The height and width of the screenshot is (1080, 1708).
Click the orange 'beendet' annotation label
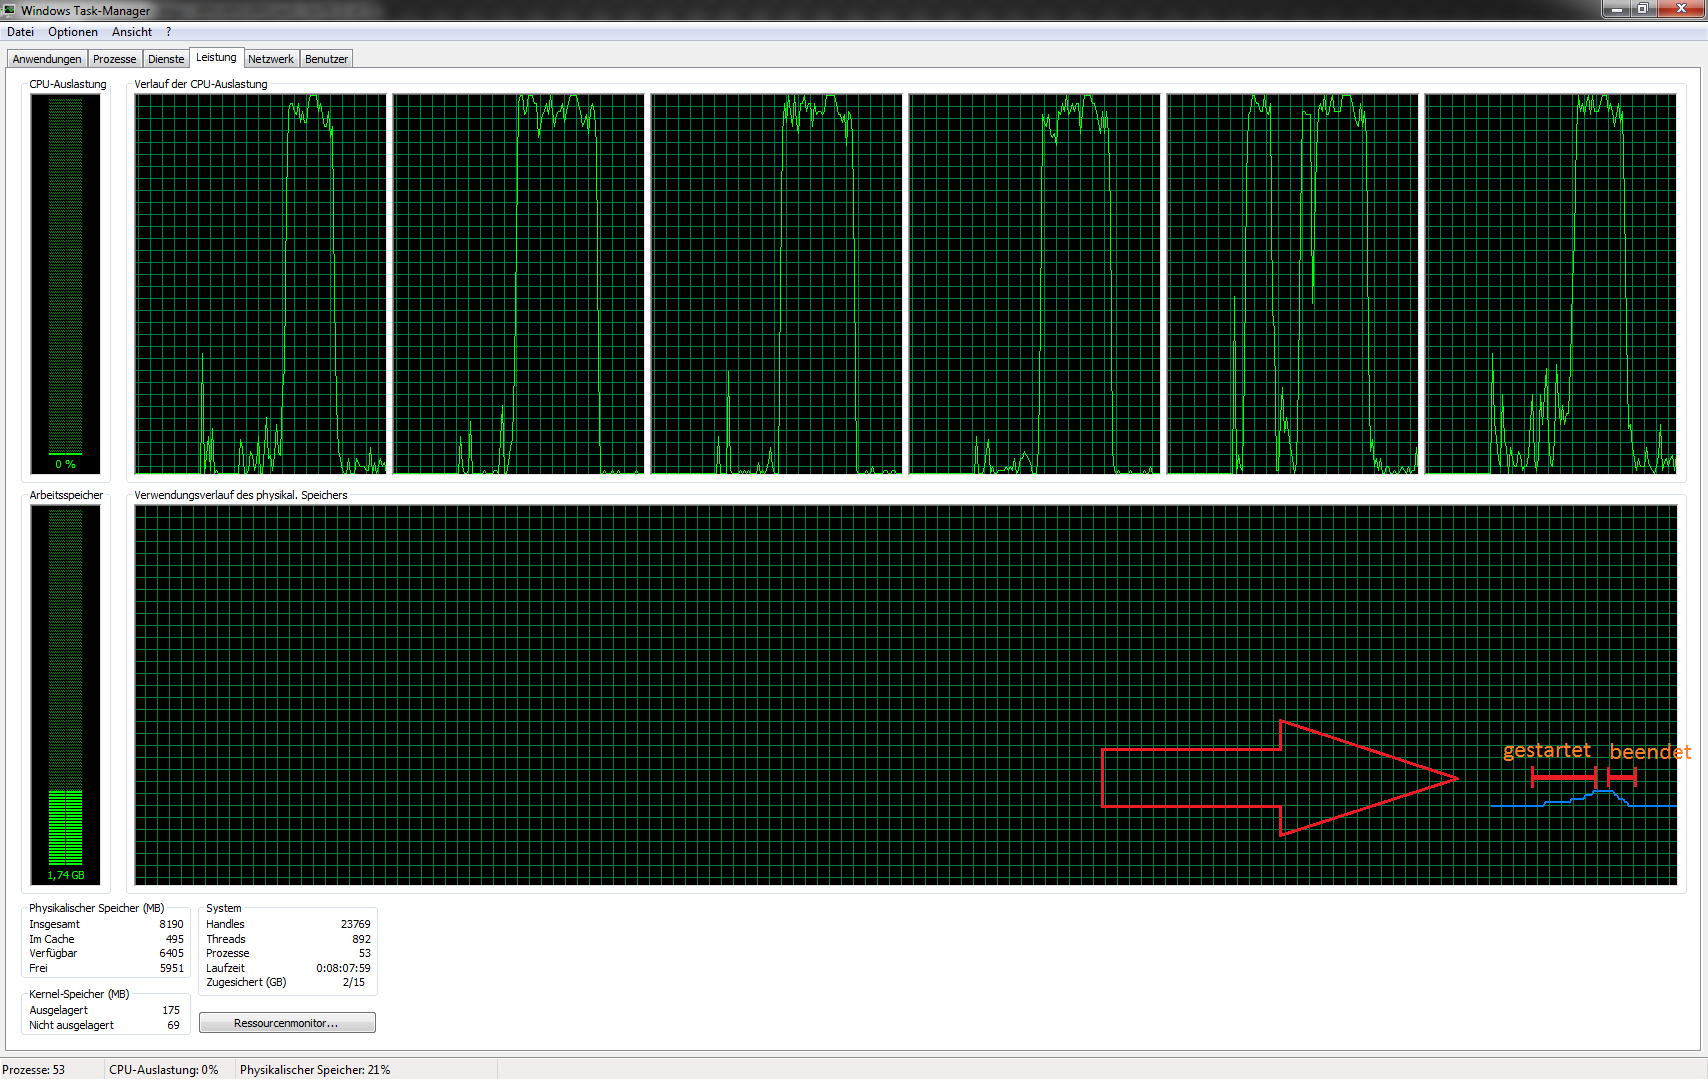coord(1650,752)
